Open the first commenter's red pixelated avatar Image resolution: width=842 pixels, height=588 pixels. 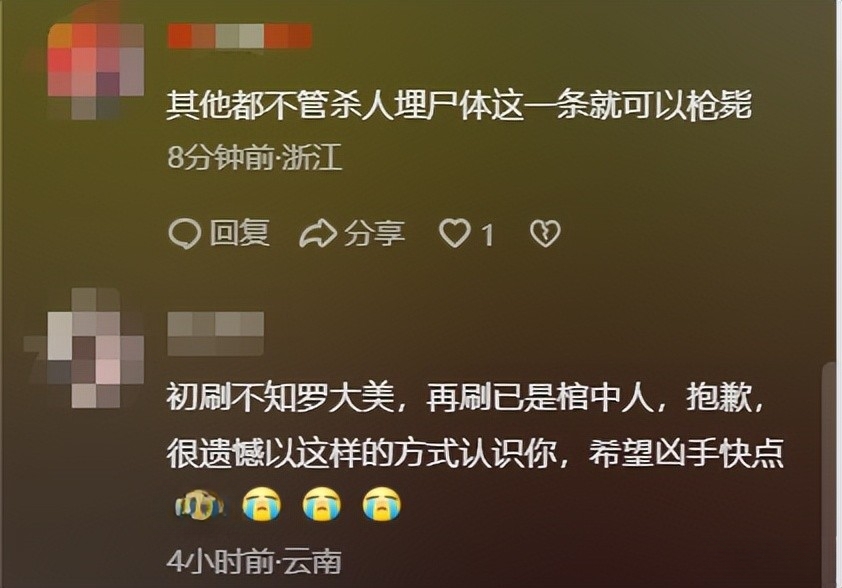(95, 70)
